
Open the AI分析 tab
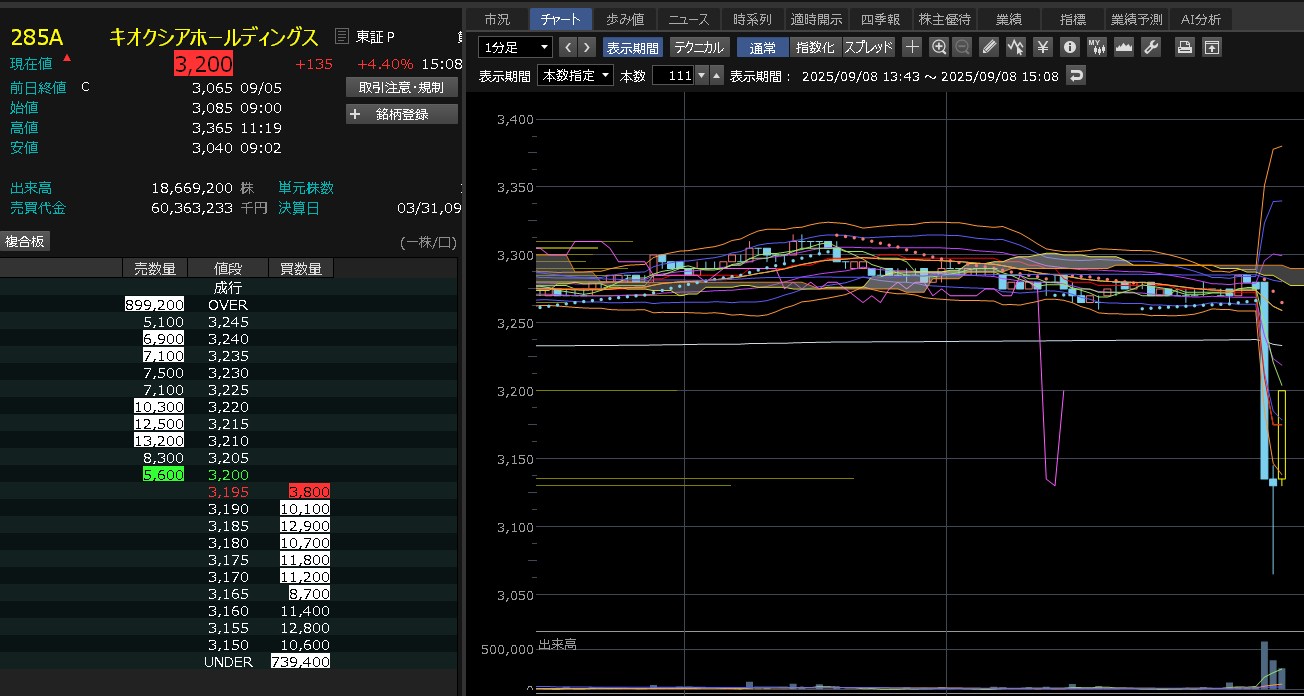coord(1201,19)
